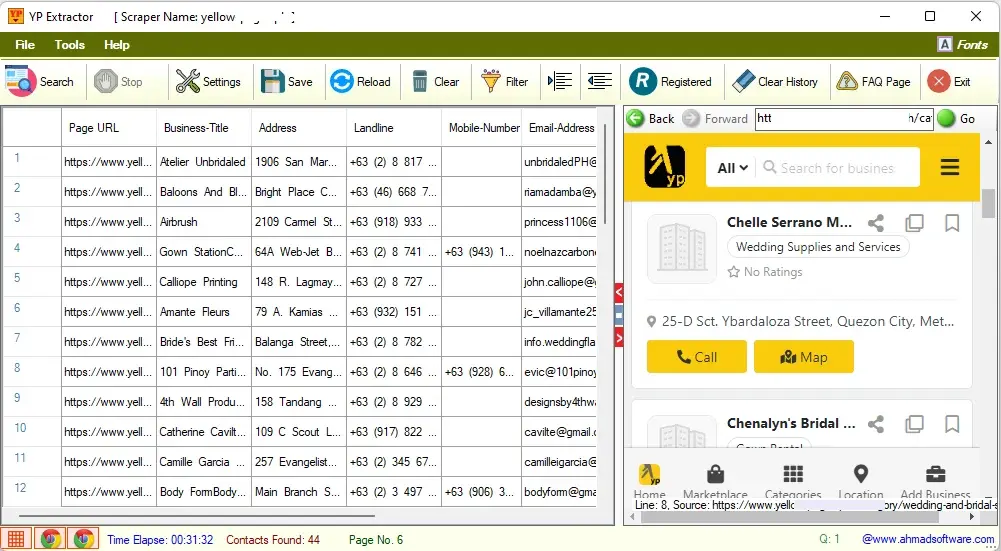Open the FAQ Page

873,82
